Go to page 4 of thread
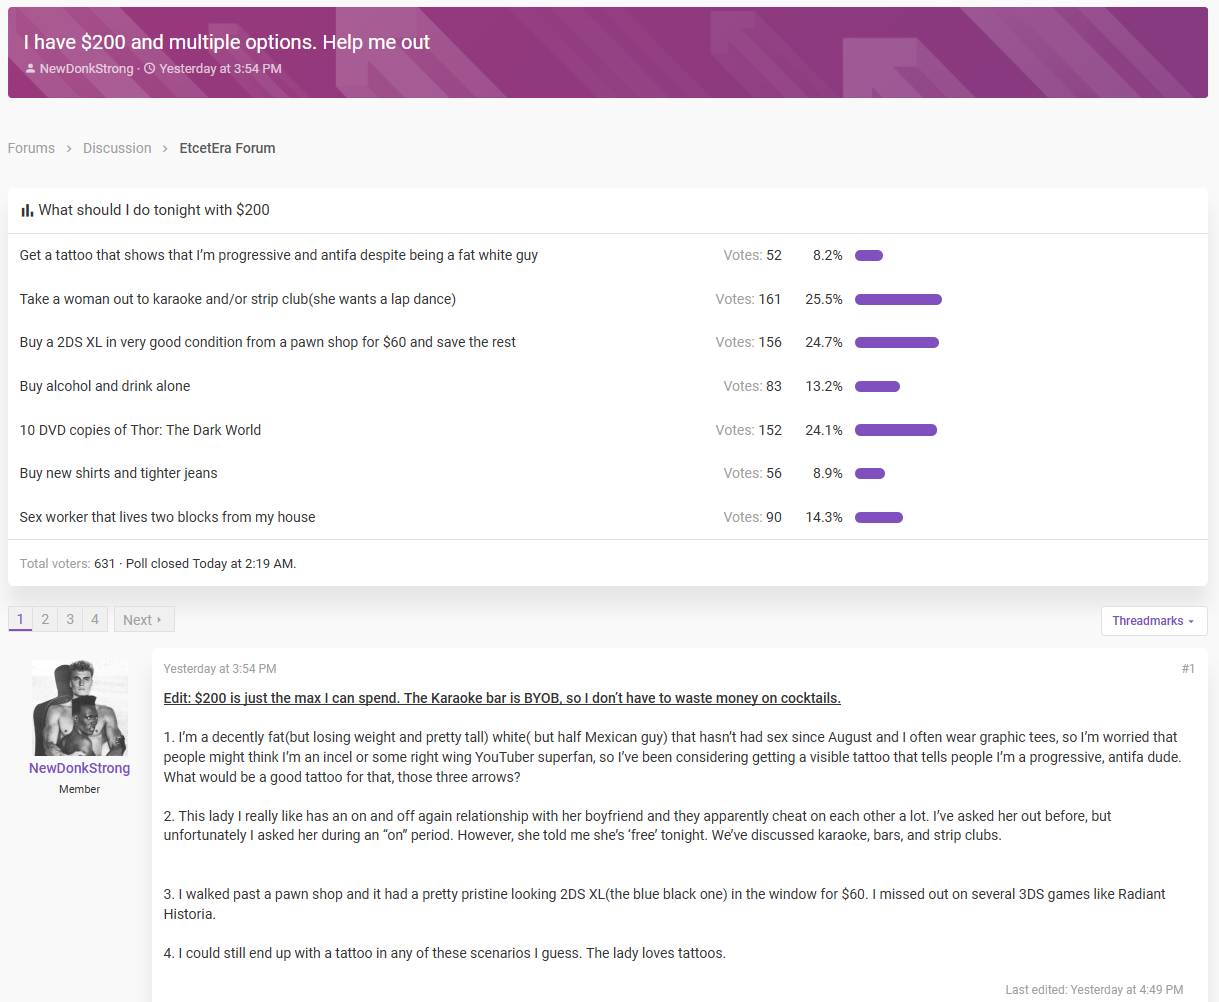1219x1002 pixels. [95, 619]
